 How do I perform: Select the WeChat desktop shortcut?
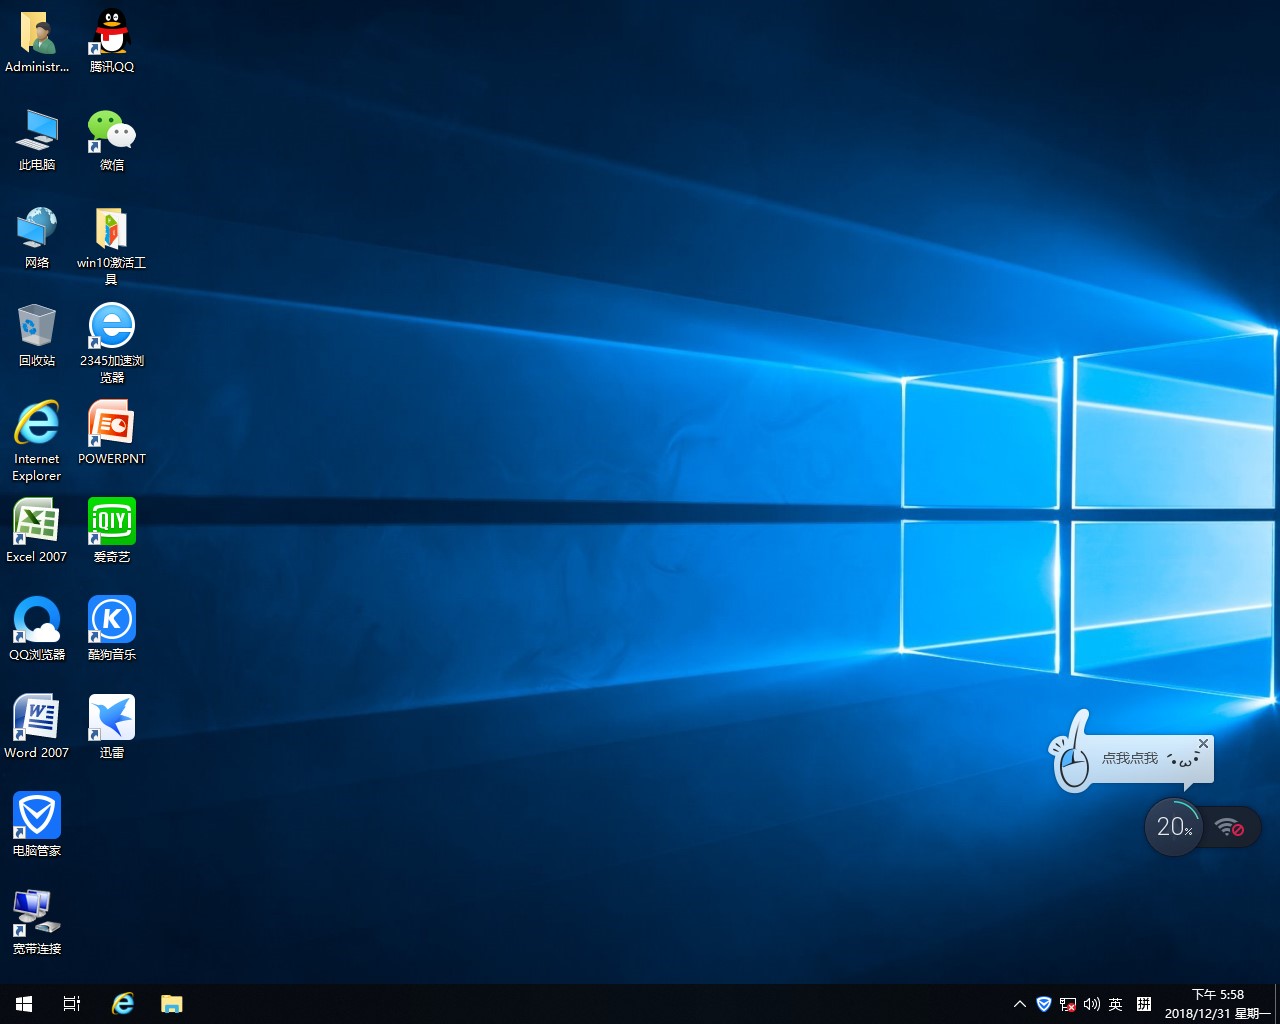pyautogui.click(x=111, y=131)
